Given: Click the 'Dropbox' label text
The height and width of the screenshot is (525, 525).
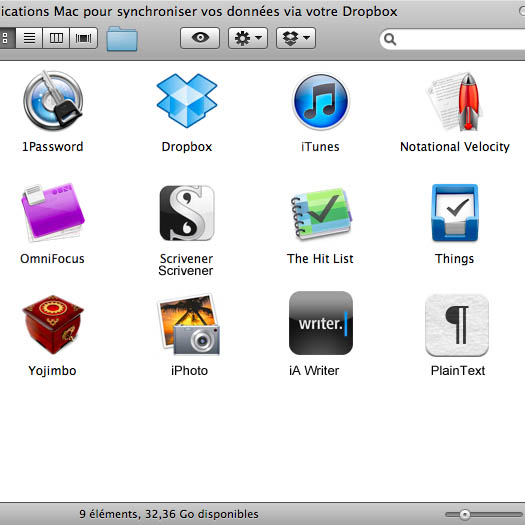Looking at the screenshot, I should tap(187, 147).
